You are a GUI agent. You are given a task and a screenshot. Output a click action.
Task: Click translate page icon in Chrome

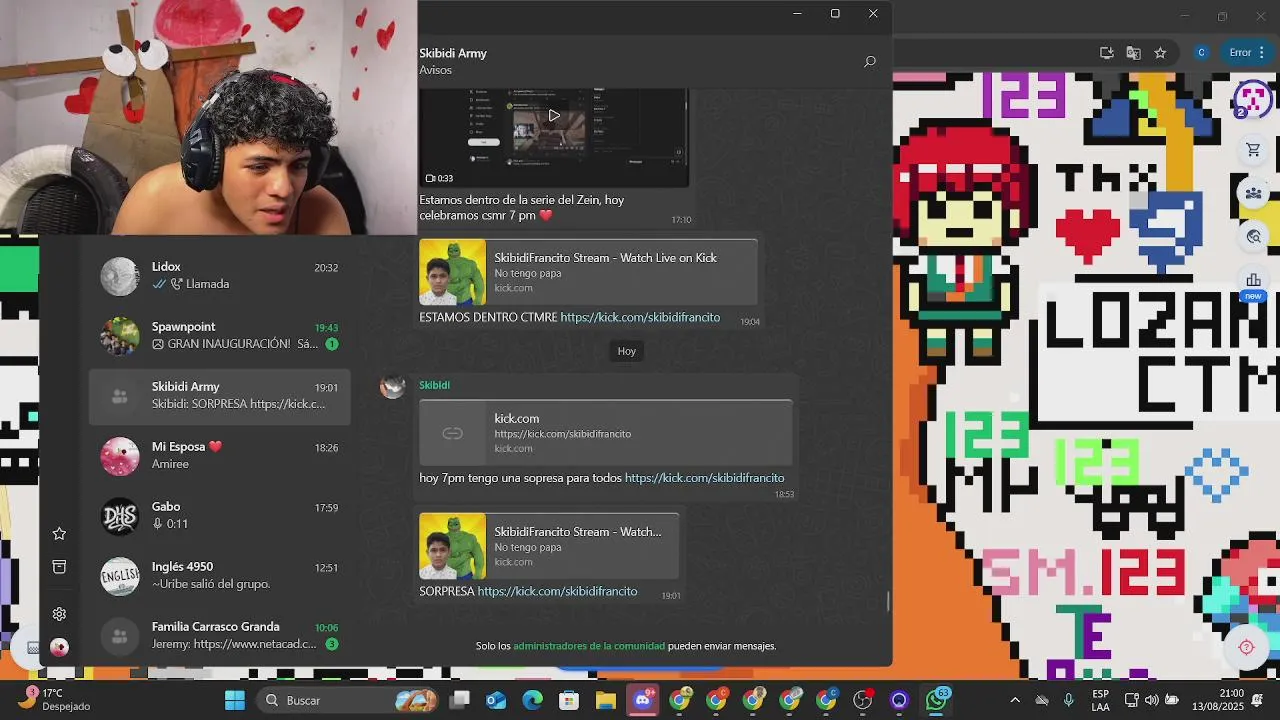pyautogui.click(x=1133, y=53)
